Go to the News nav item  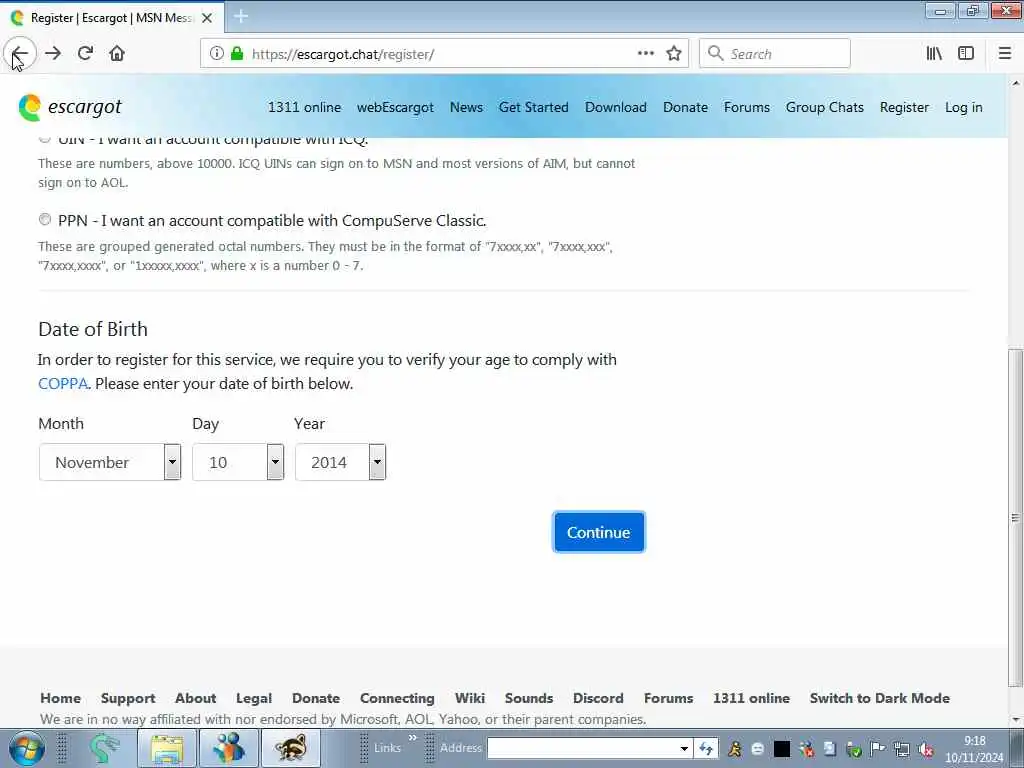click(x=466, y=107)
